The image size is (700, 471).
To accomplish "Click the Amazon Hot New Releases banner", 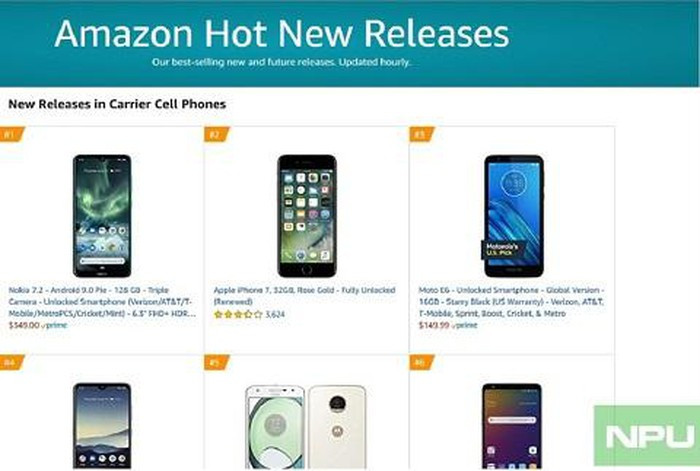I will pyautogui.click(x=349, y=43).
